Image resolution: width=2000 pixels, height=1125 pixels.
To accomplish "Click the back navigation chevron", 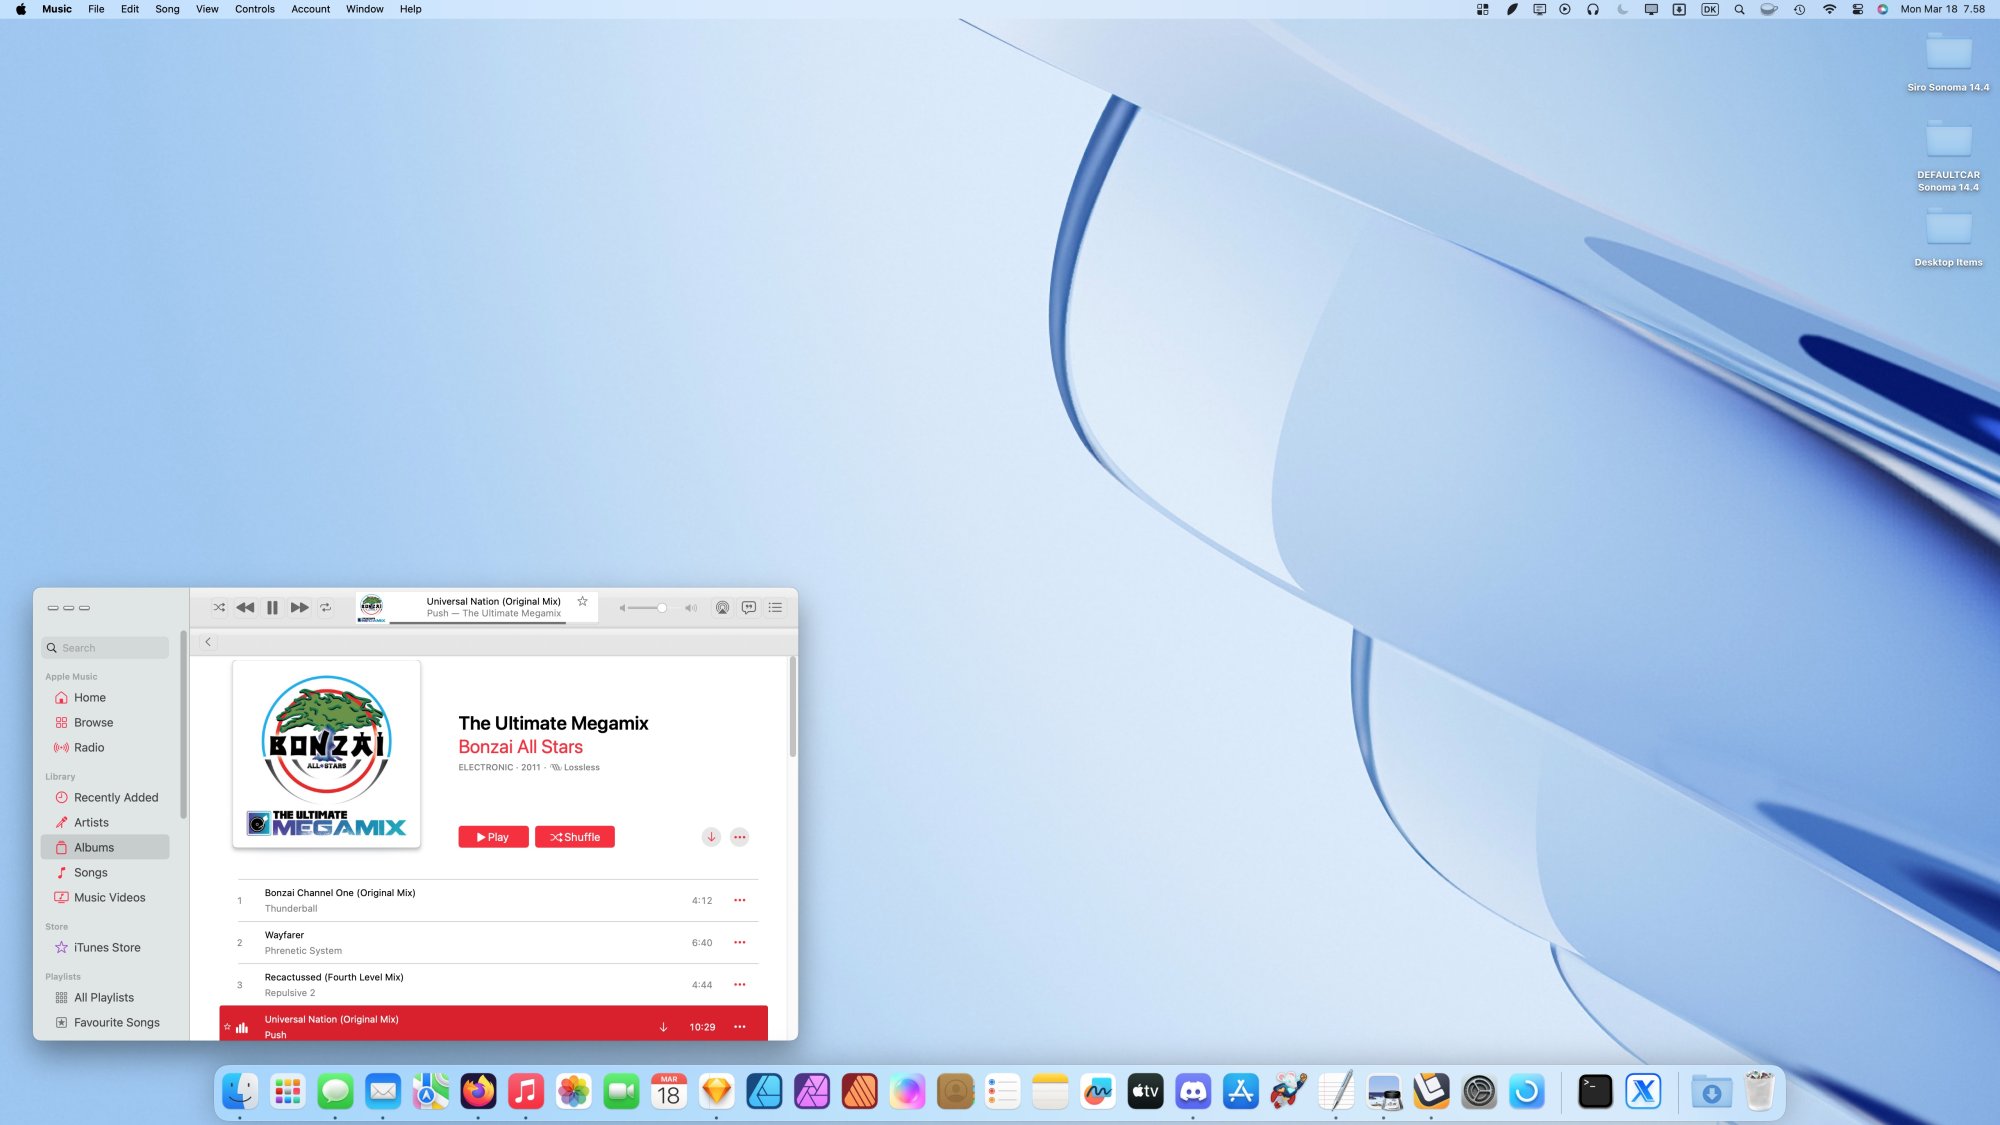I will 208,642.
